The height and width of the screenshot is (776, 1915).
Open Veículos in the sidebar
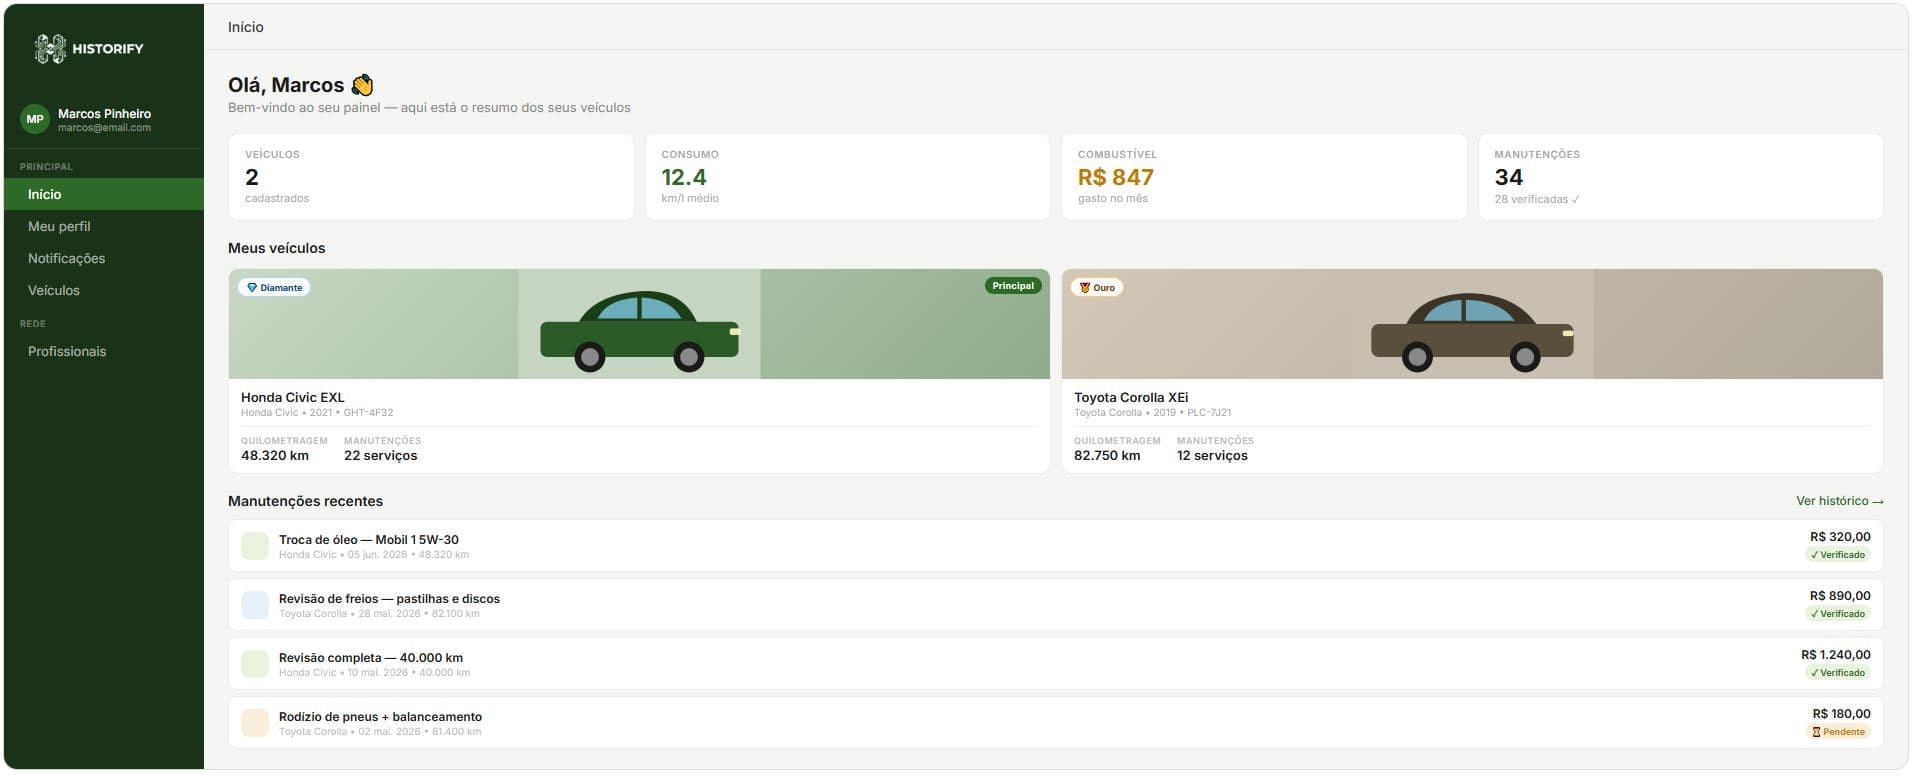click(104, 290)
